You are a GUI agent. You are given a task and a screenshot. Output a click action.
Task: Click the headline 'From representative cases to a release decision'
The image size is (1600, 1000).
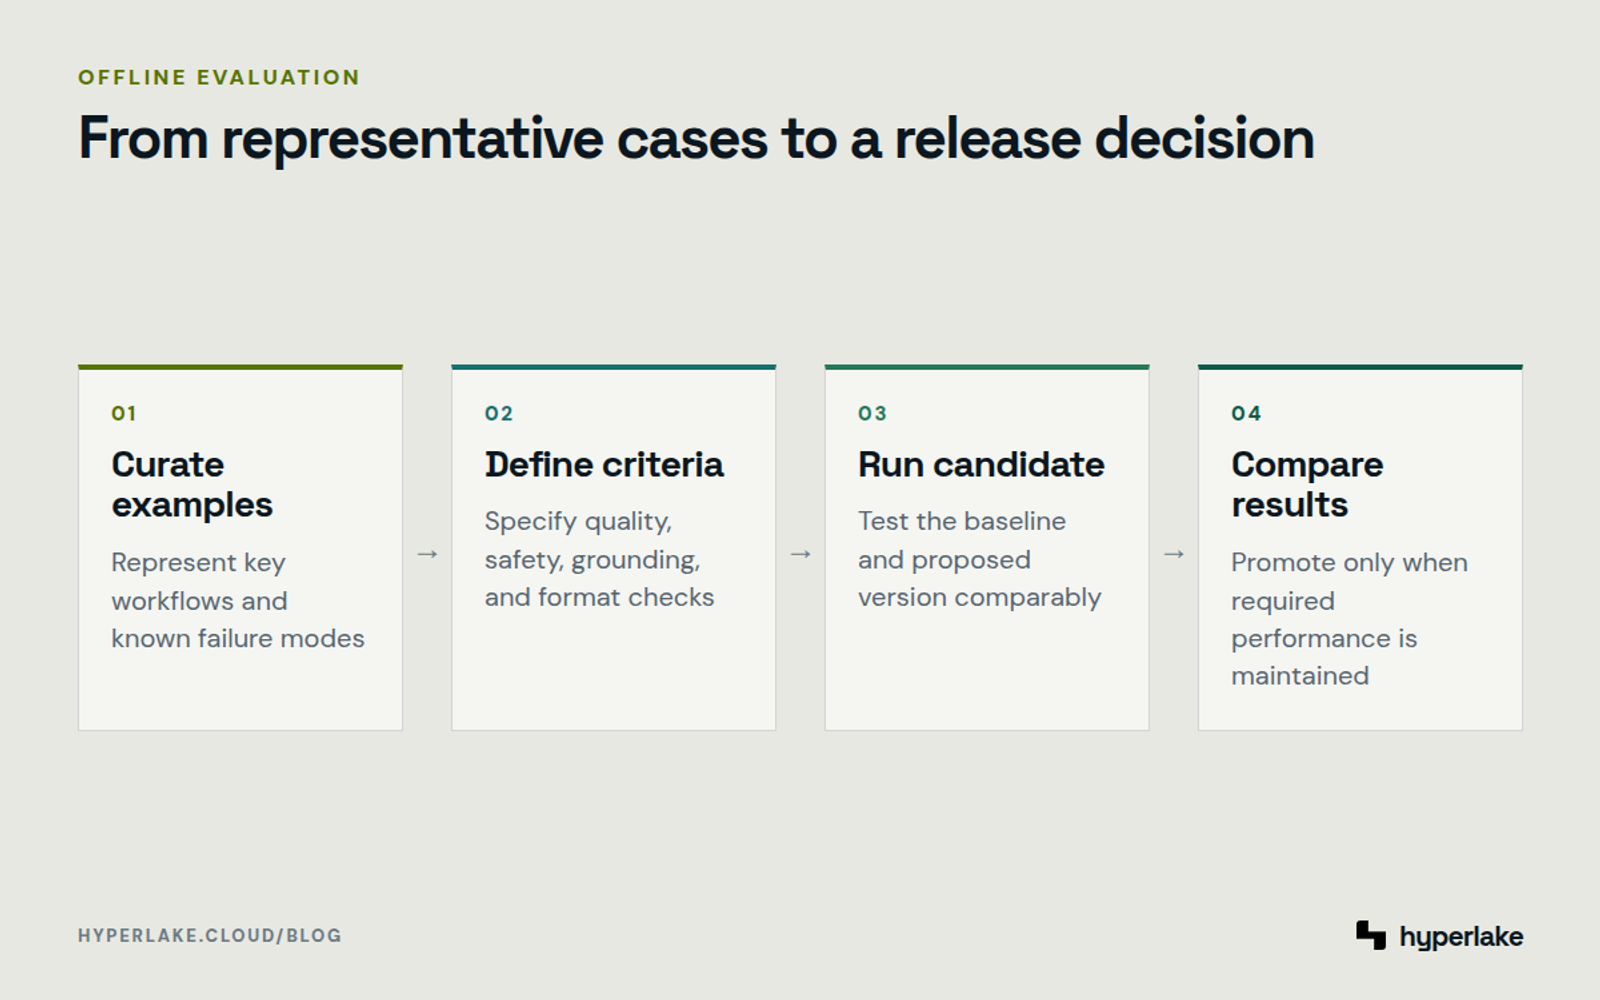point(696,138)
